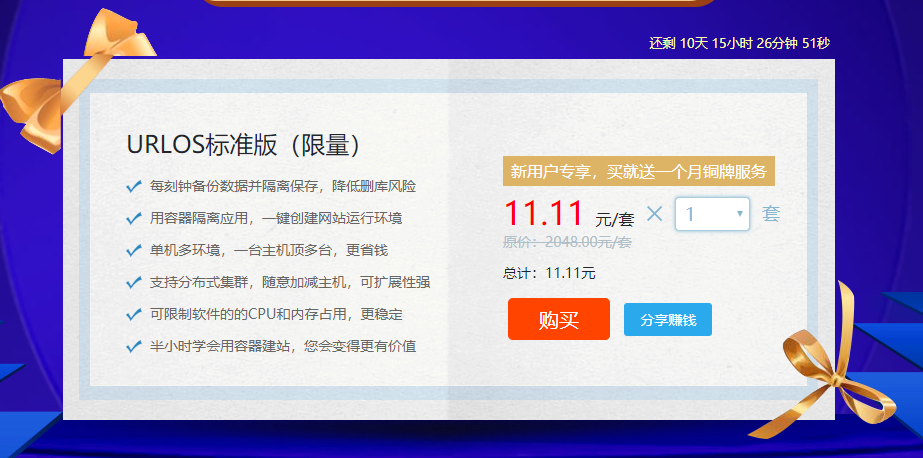Click the checkmark beside 支持分布式集群
Image resolution: width=923 pixels, height=458 pixels.
tap(134, 282)
